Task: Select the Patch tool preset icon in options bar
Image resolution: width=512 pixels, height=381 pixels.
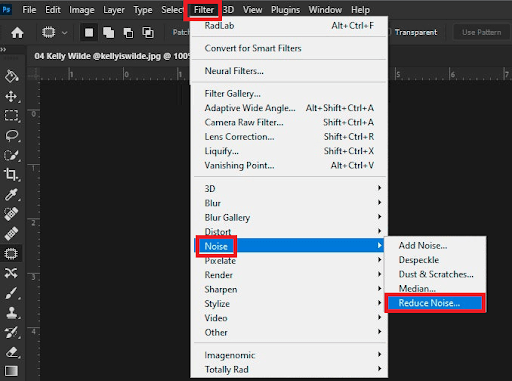Action: pyautogui.click(x=49, y=33)
